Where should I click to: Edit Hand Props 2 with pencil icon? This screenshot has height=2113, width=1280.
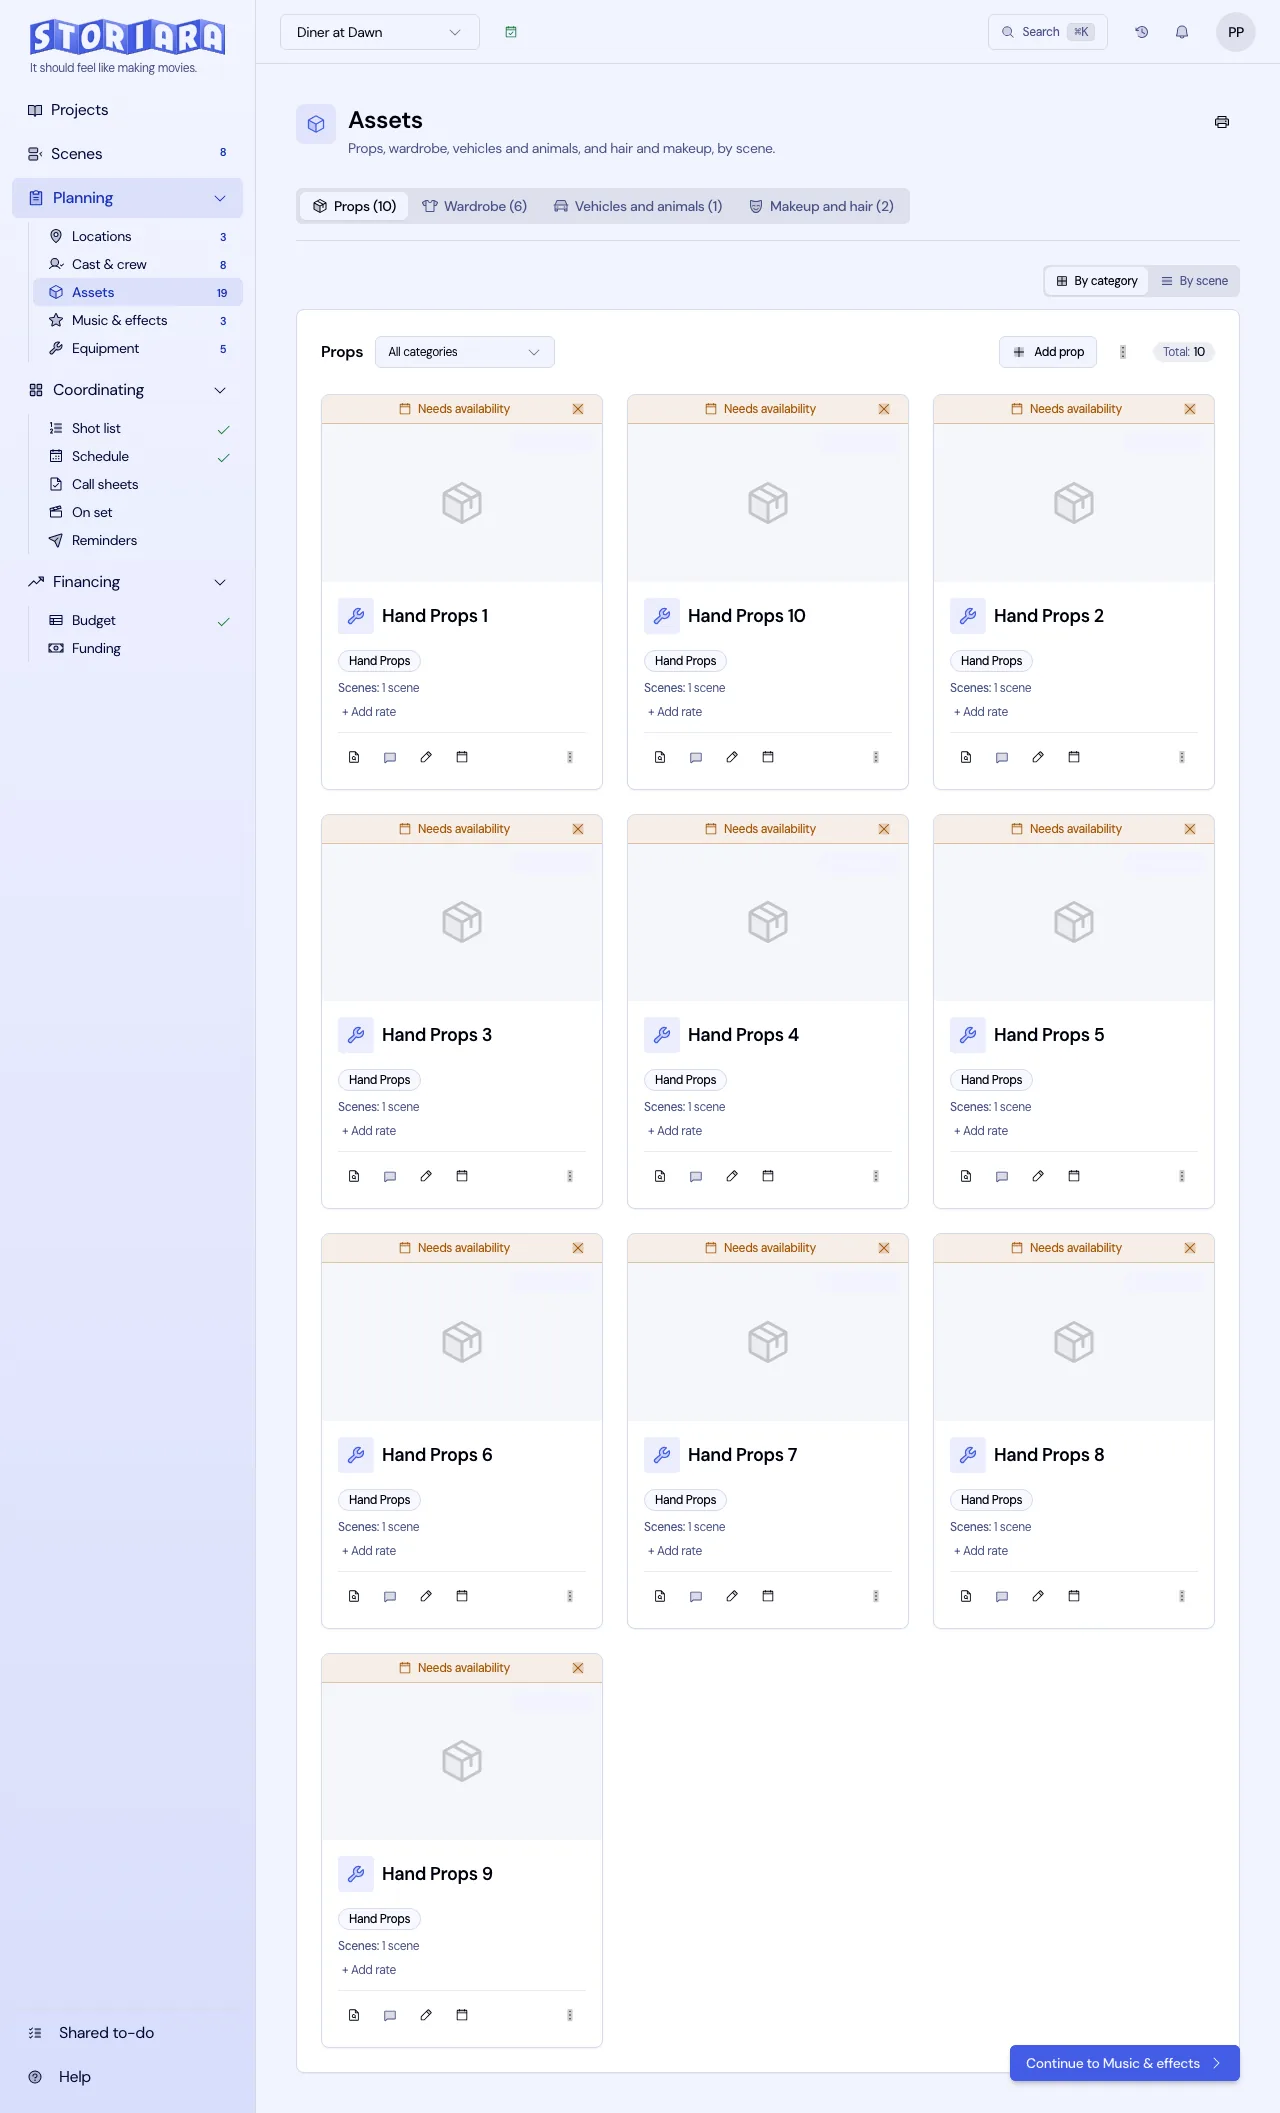tap(1038, 757)
